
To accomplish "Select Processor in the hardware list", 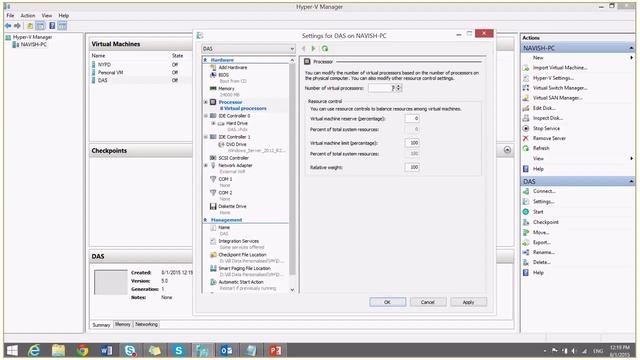I will [230, 102].
